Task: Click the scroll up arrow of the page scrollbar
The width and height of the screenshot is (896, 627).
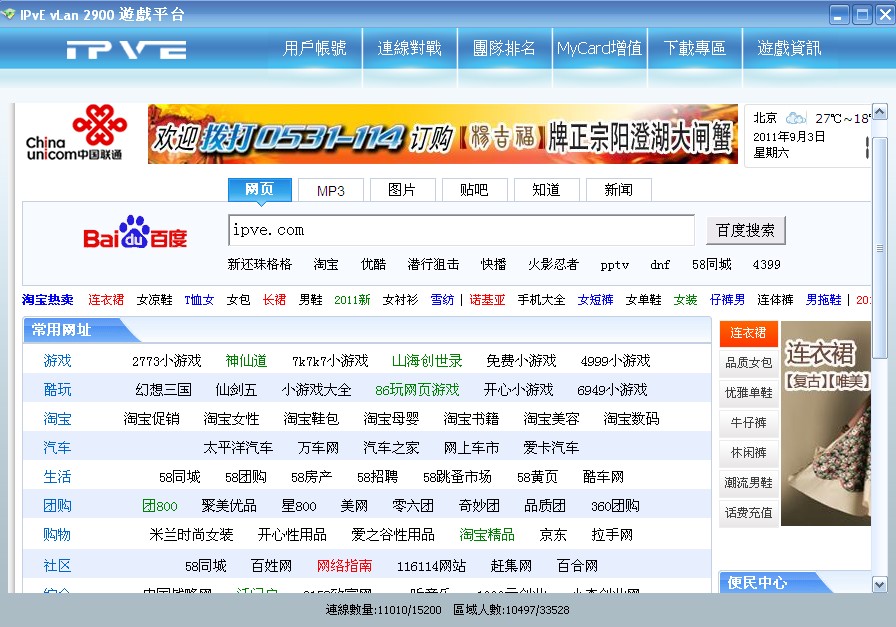Action: point(880,111)
